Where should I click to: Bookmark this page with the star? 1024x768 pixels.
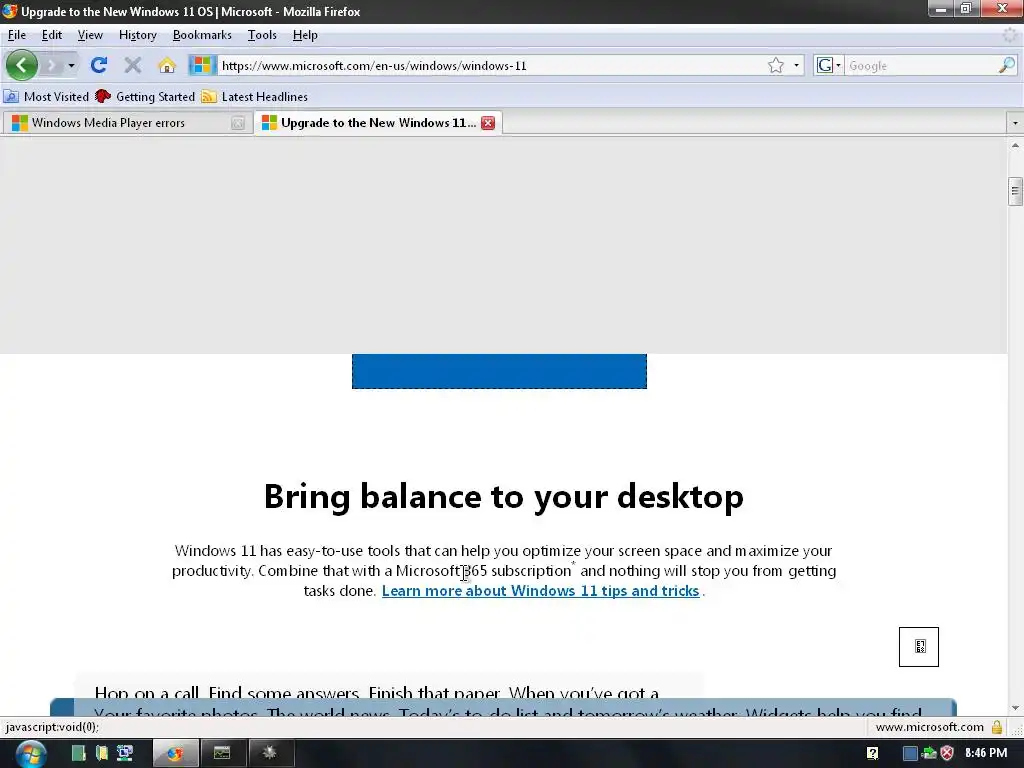[776, 65]
